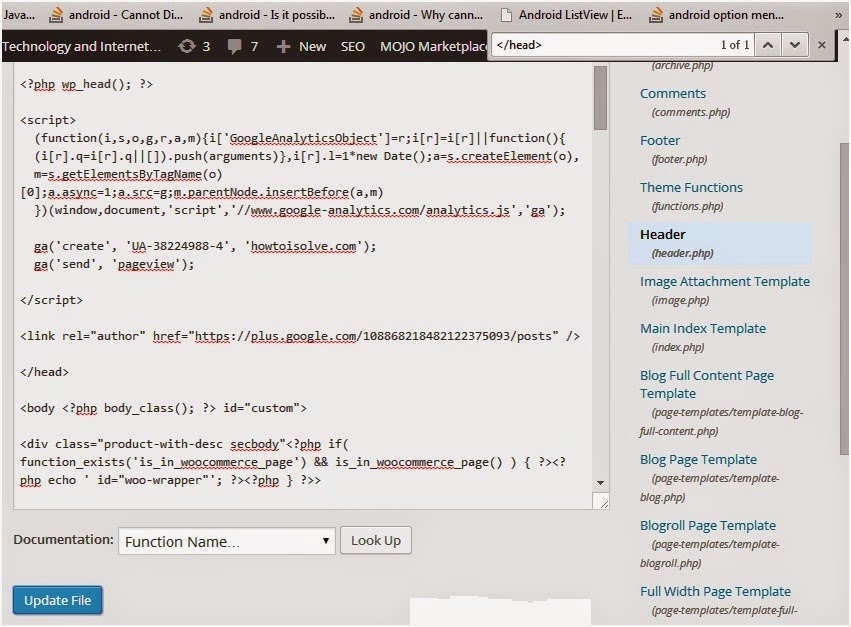Open 'android - Why cann...' bookmark
851x627 pixels.
[416, 15]
